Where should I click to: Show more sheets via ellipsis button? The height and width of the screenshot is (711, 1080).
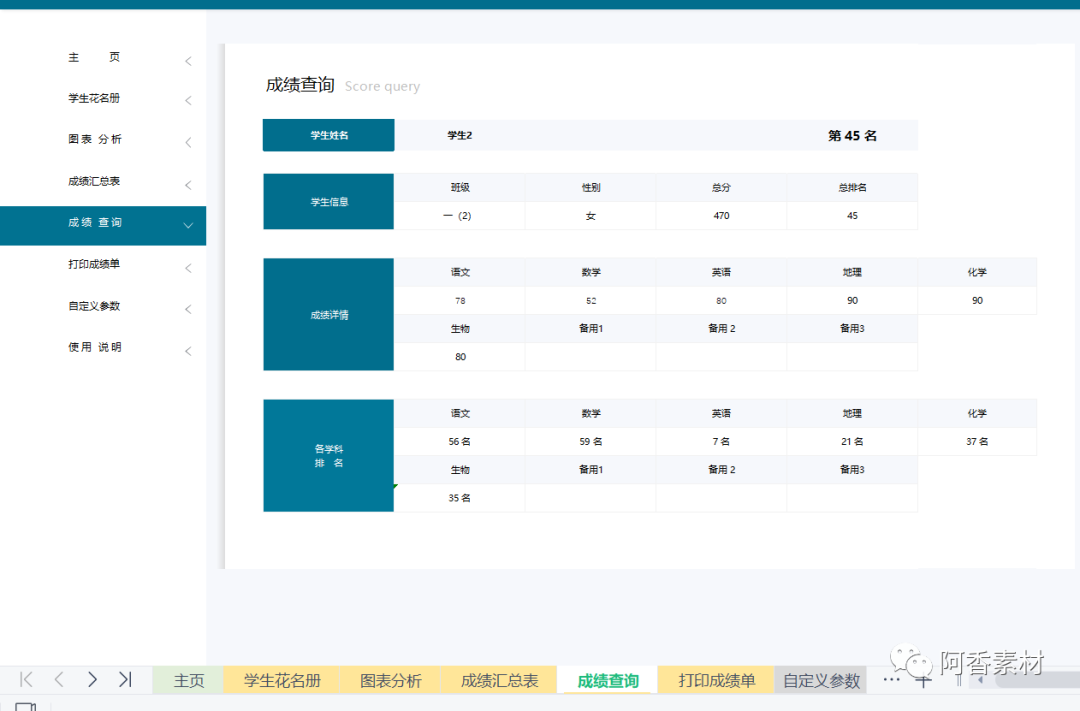tap(891, 679)
